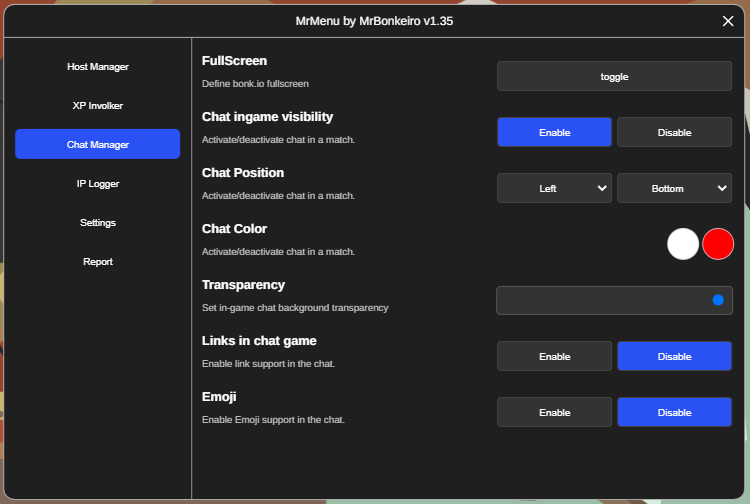Click the FullScreen heading text
Screen dimensions: 750x504
(234, 61)
